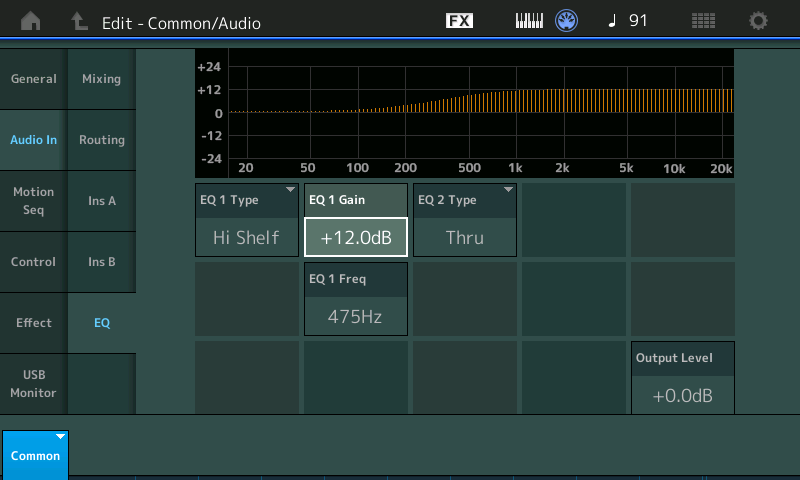This screenshot has width=800, height=480.
Task: Select the Output Level parameter
Action: click(x=682, y=378)
